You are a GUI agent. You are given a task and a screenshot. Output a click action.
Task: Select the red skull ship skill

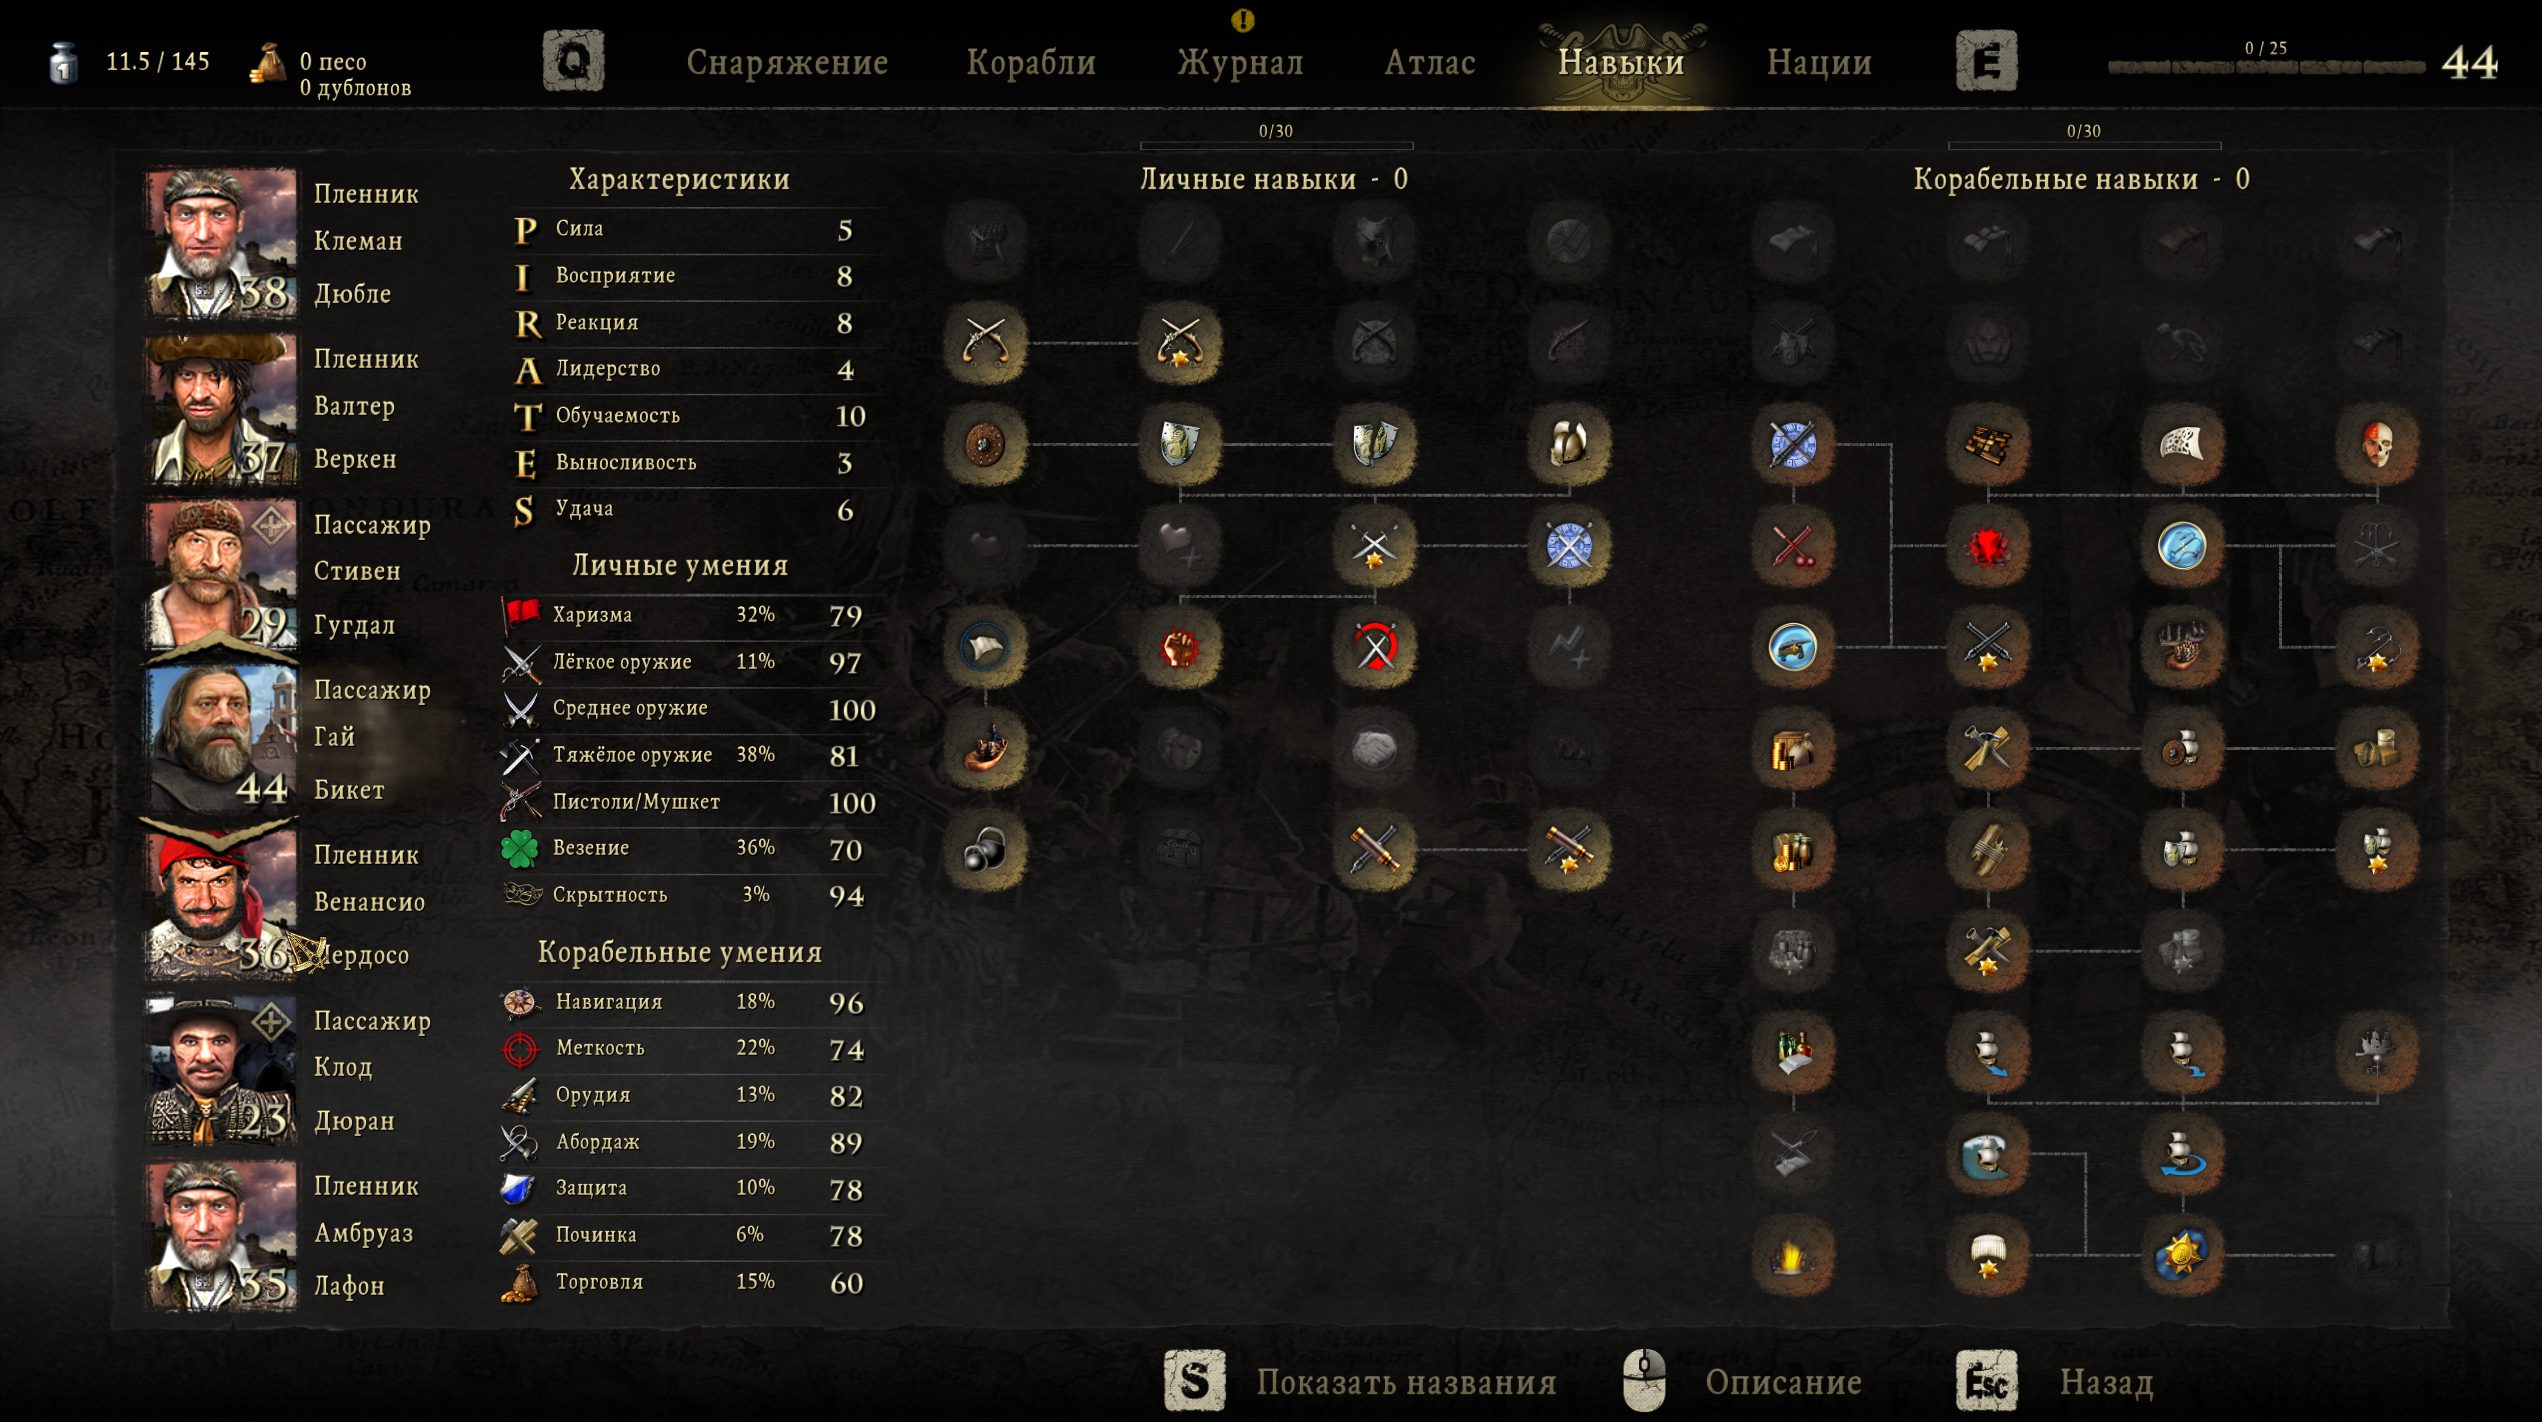coord(2377,445)
